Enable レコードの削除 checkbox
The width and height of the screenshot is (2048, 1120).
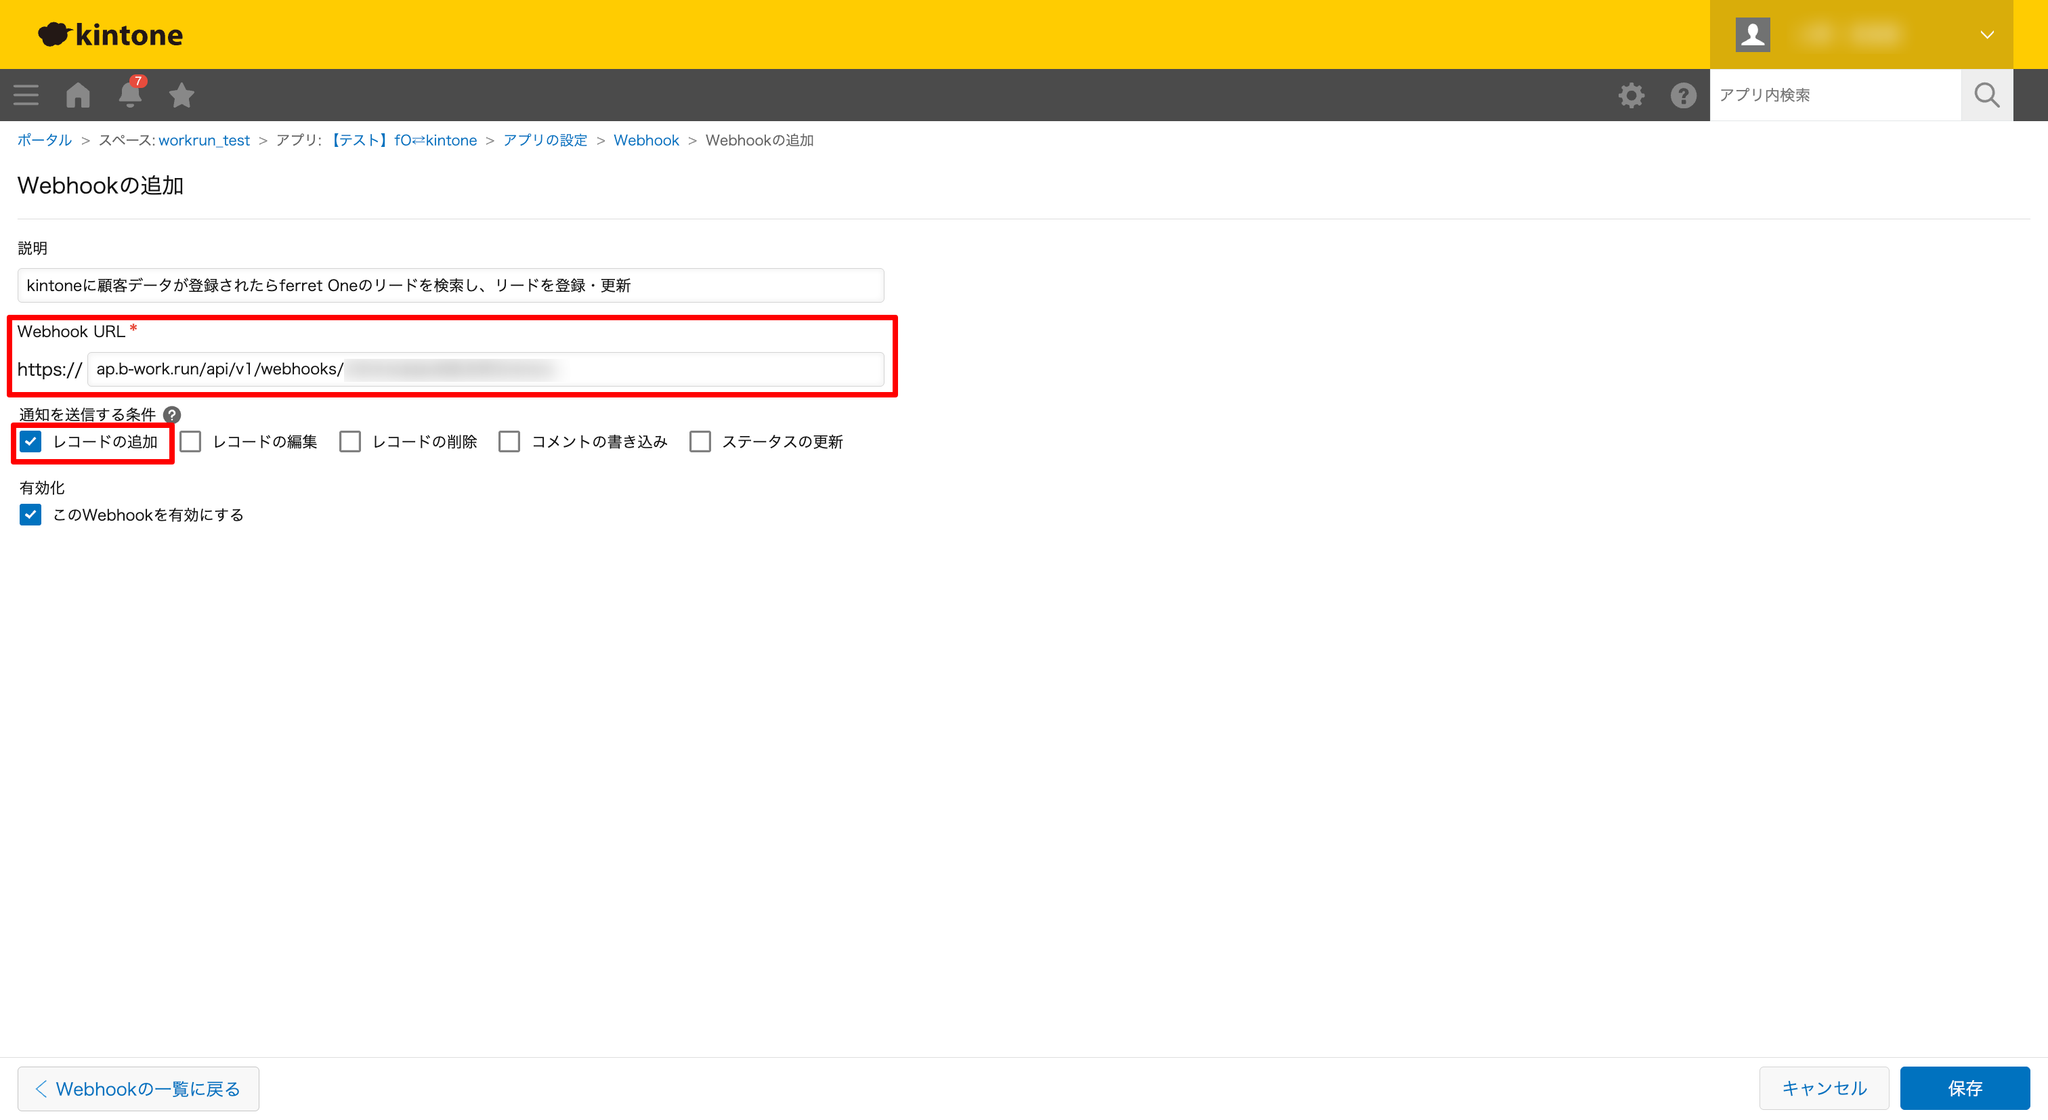click(x=350, y=442)
